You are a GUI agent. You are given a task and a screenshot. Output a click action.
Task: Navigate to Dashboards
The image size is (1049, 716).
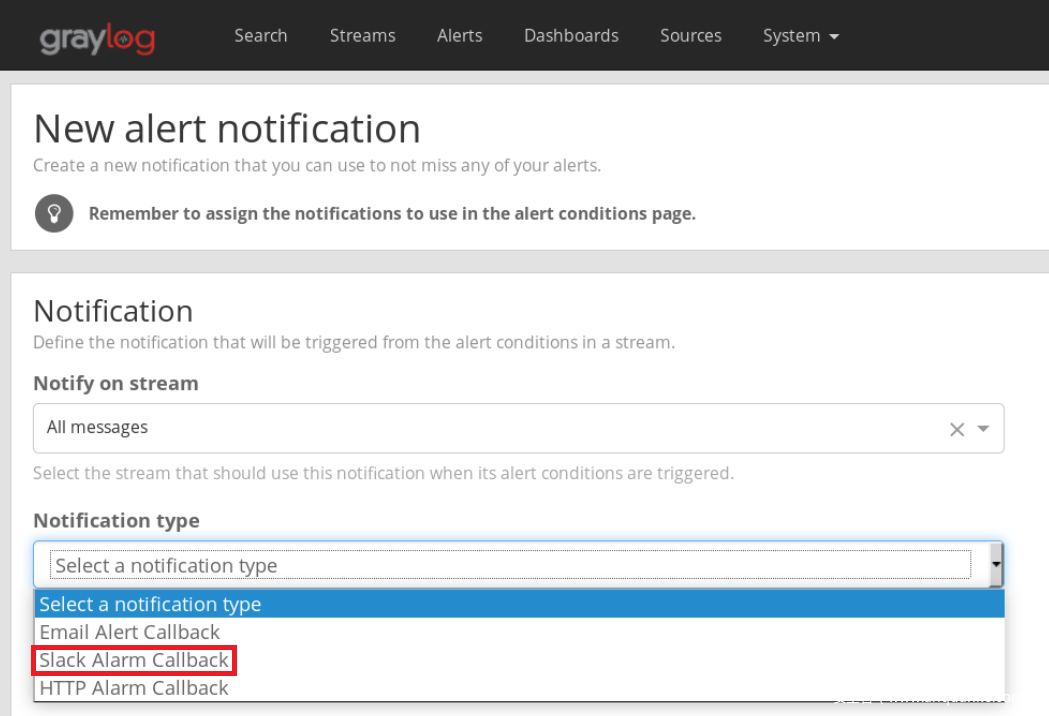click(571, 35)
